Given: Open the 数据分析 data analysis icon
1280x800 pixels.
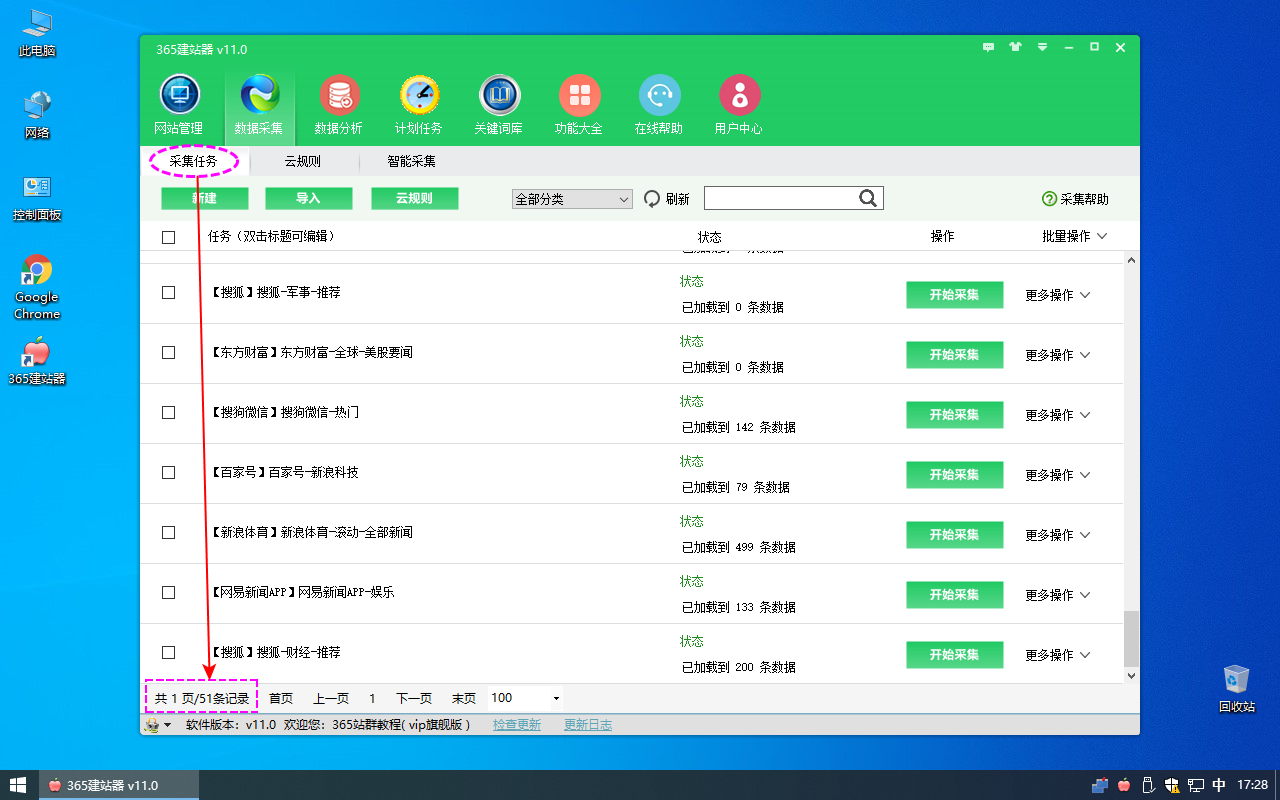Looking at the screenshot, I should pos(339,96).
